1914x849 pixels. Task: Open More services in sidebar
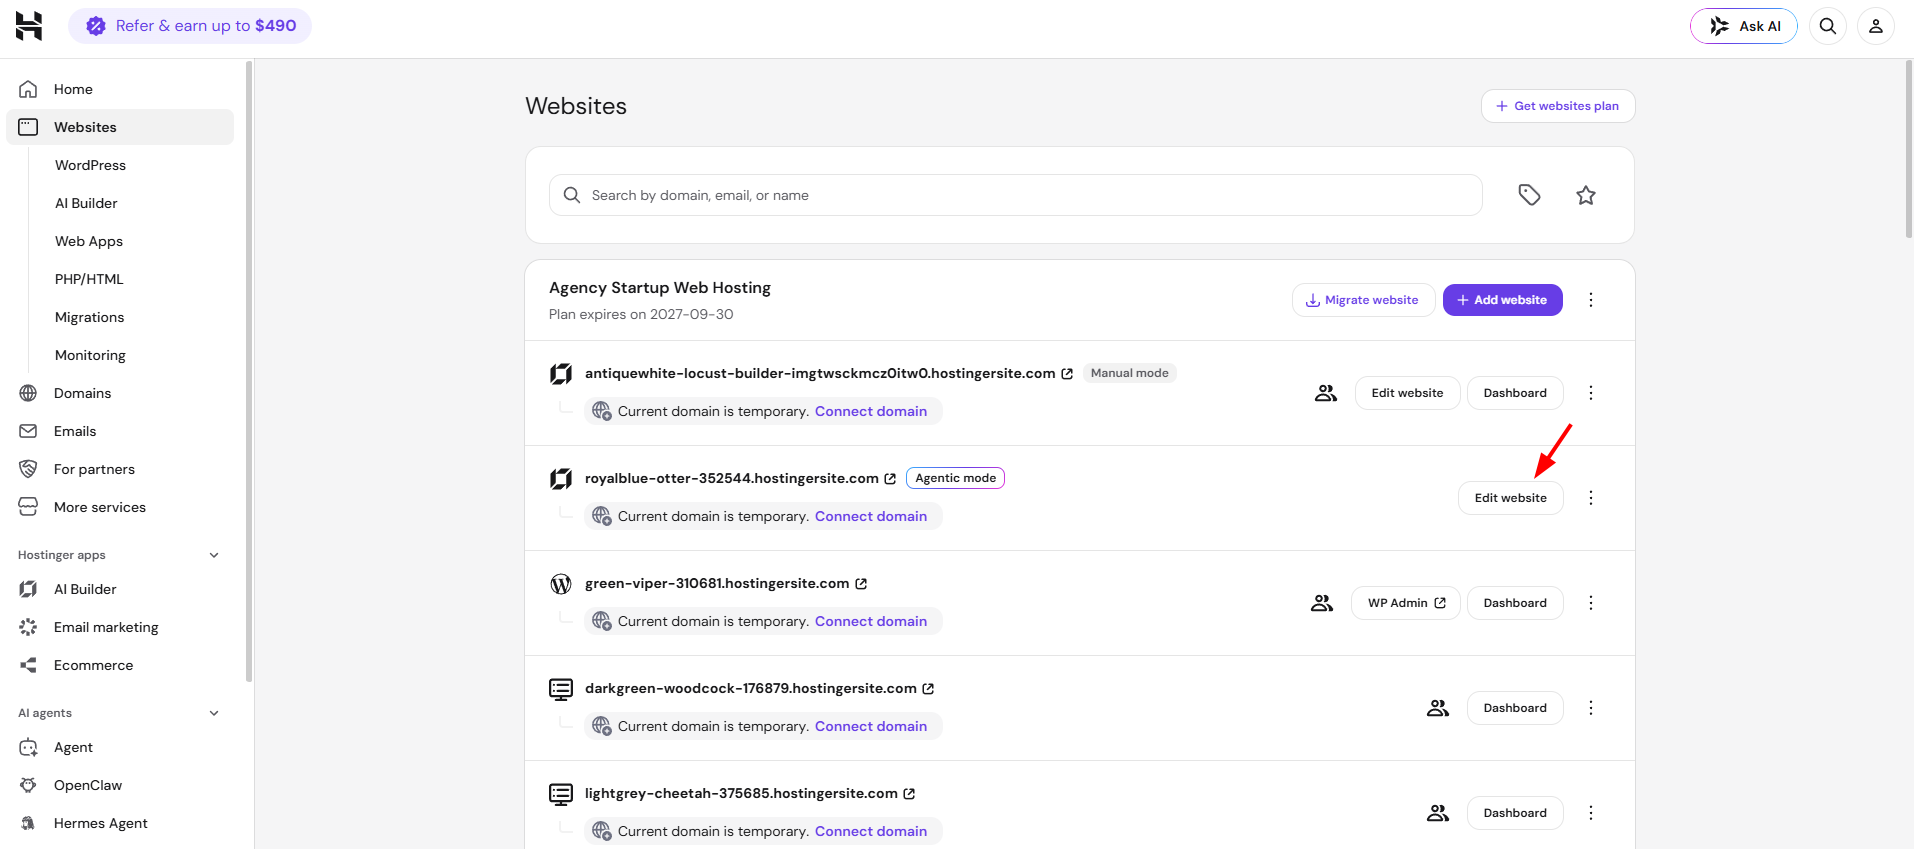click(120, 507)
